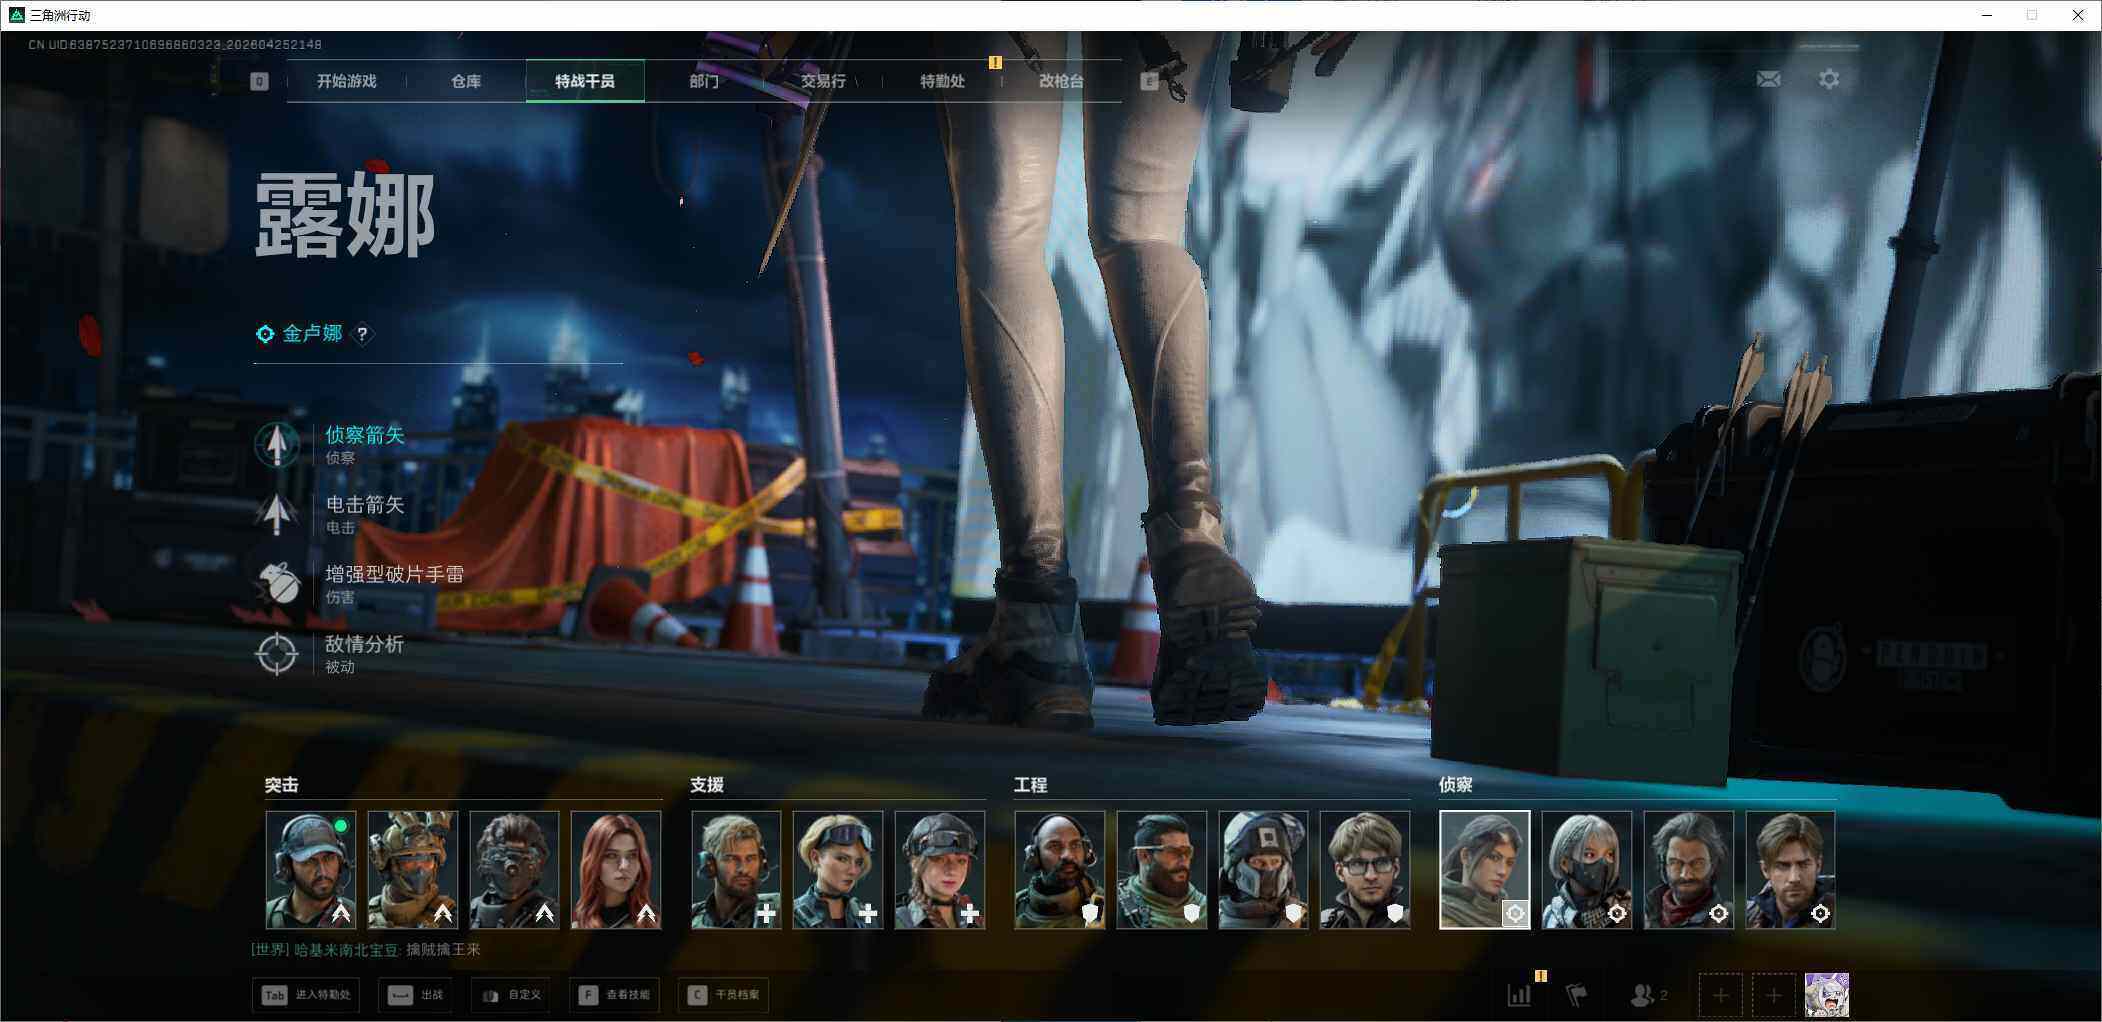The height and width of the screenshot is (1022, 2102).
Task: Add teammate in second empty plus slot
Action: pyautogui.click(x=1773, y=995)
